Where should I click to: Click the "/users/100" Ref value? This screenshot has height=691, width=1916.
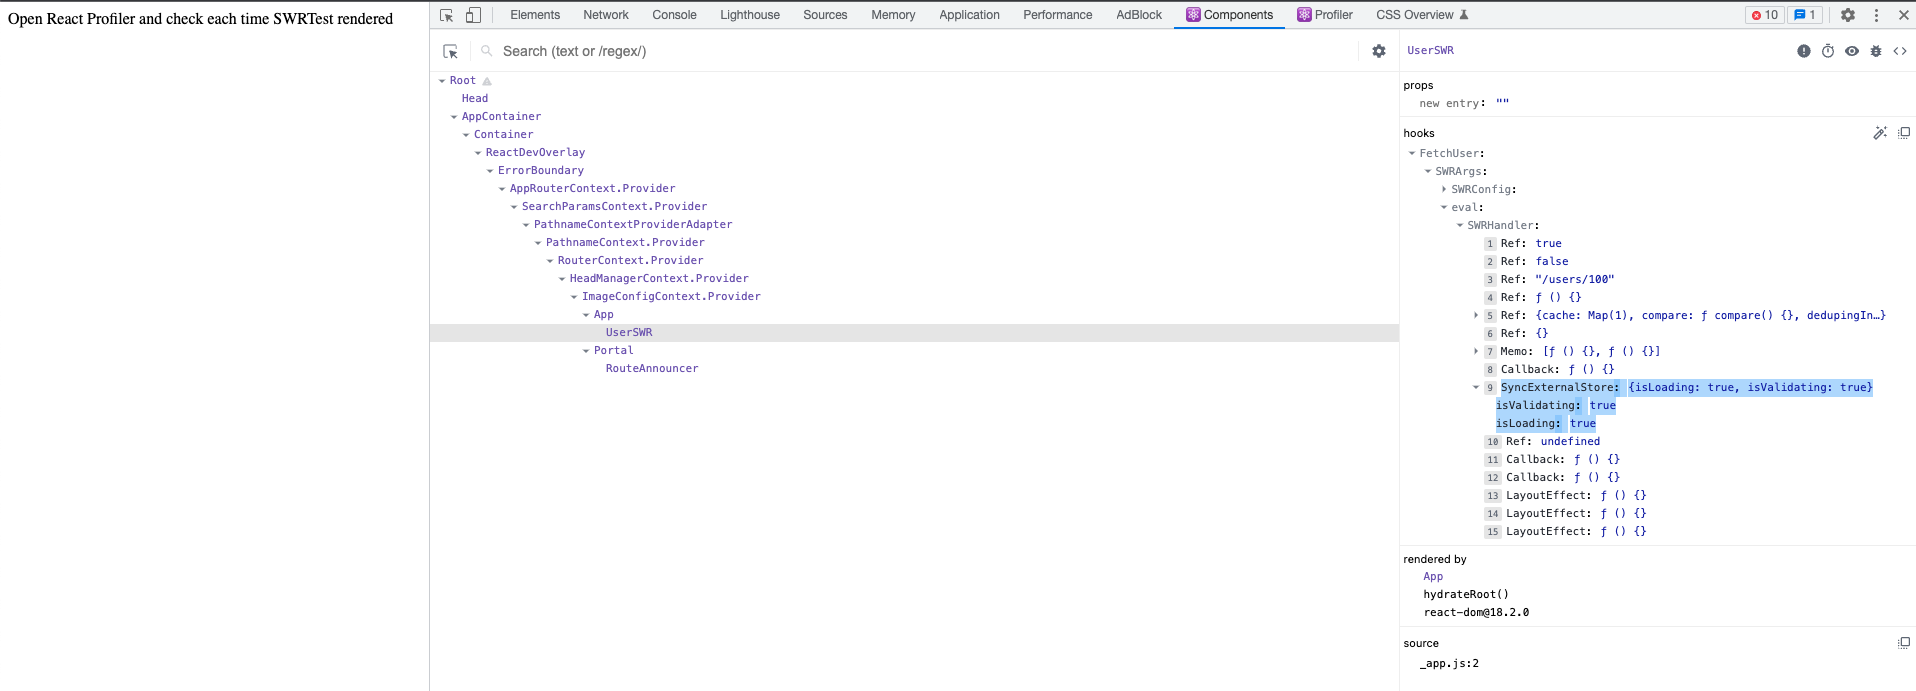click(x=1575, y=279)
